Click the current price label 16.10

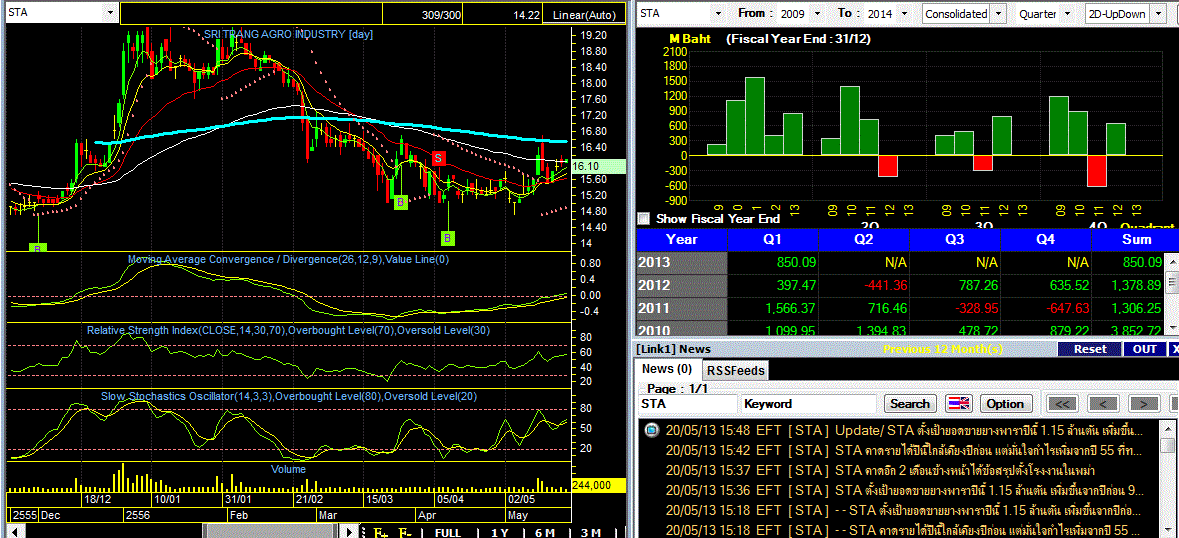coord(599,167)
